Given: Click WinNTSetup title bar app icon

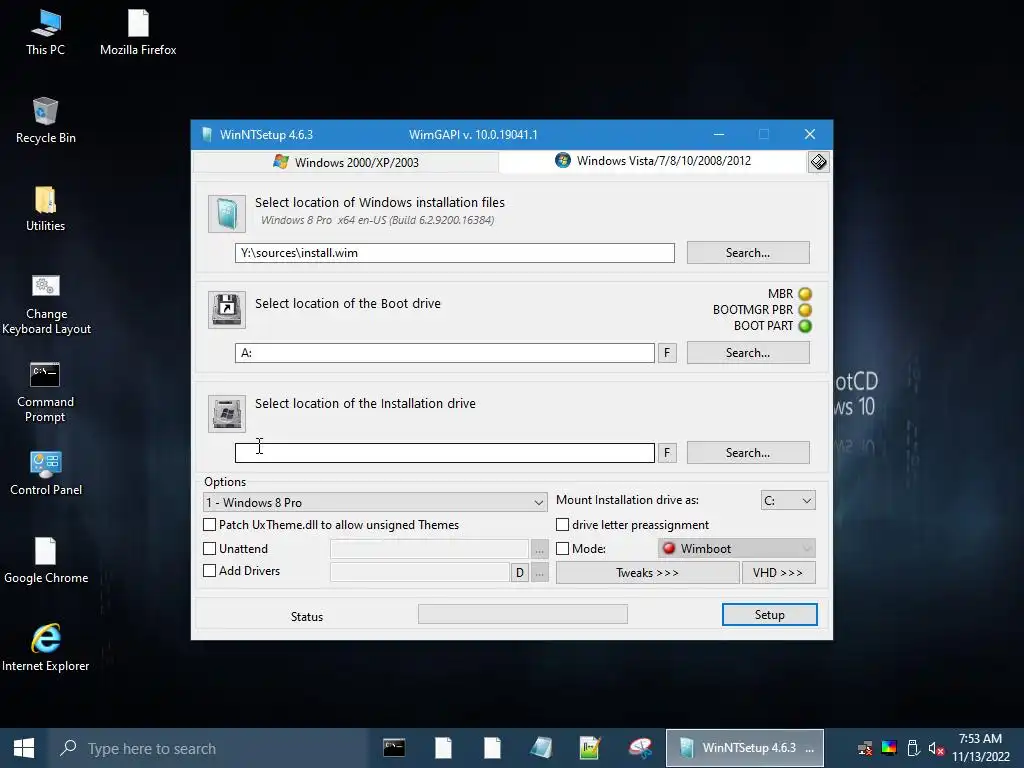Looking at the screenshot, I should (x=207, y=135).
